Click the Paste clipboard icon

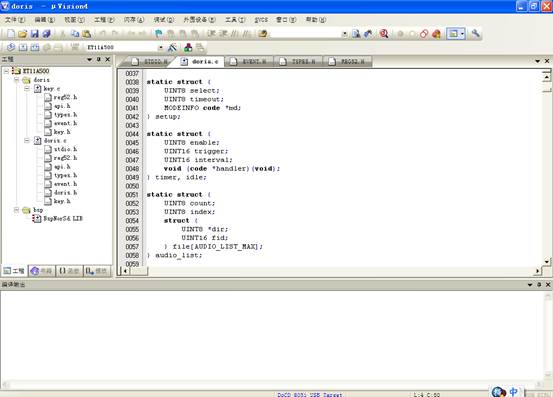86,34
